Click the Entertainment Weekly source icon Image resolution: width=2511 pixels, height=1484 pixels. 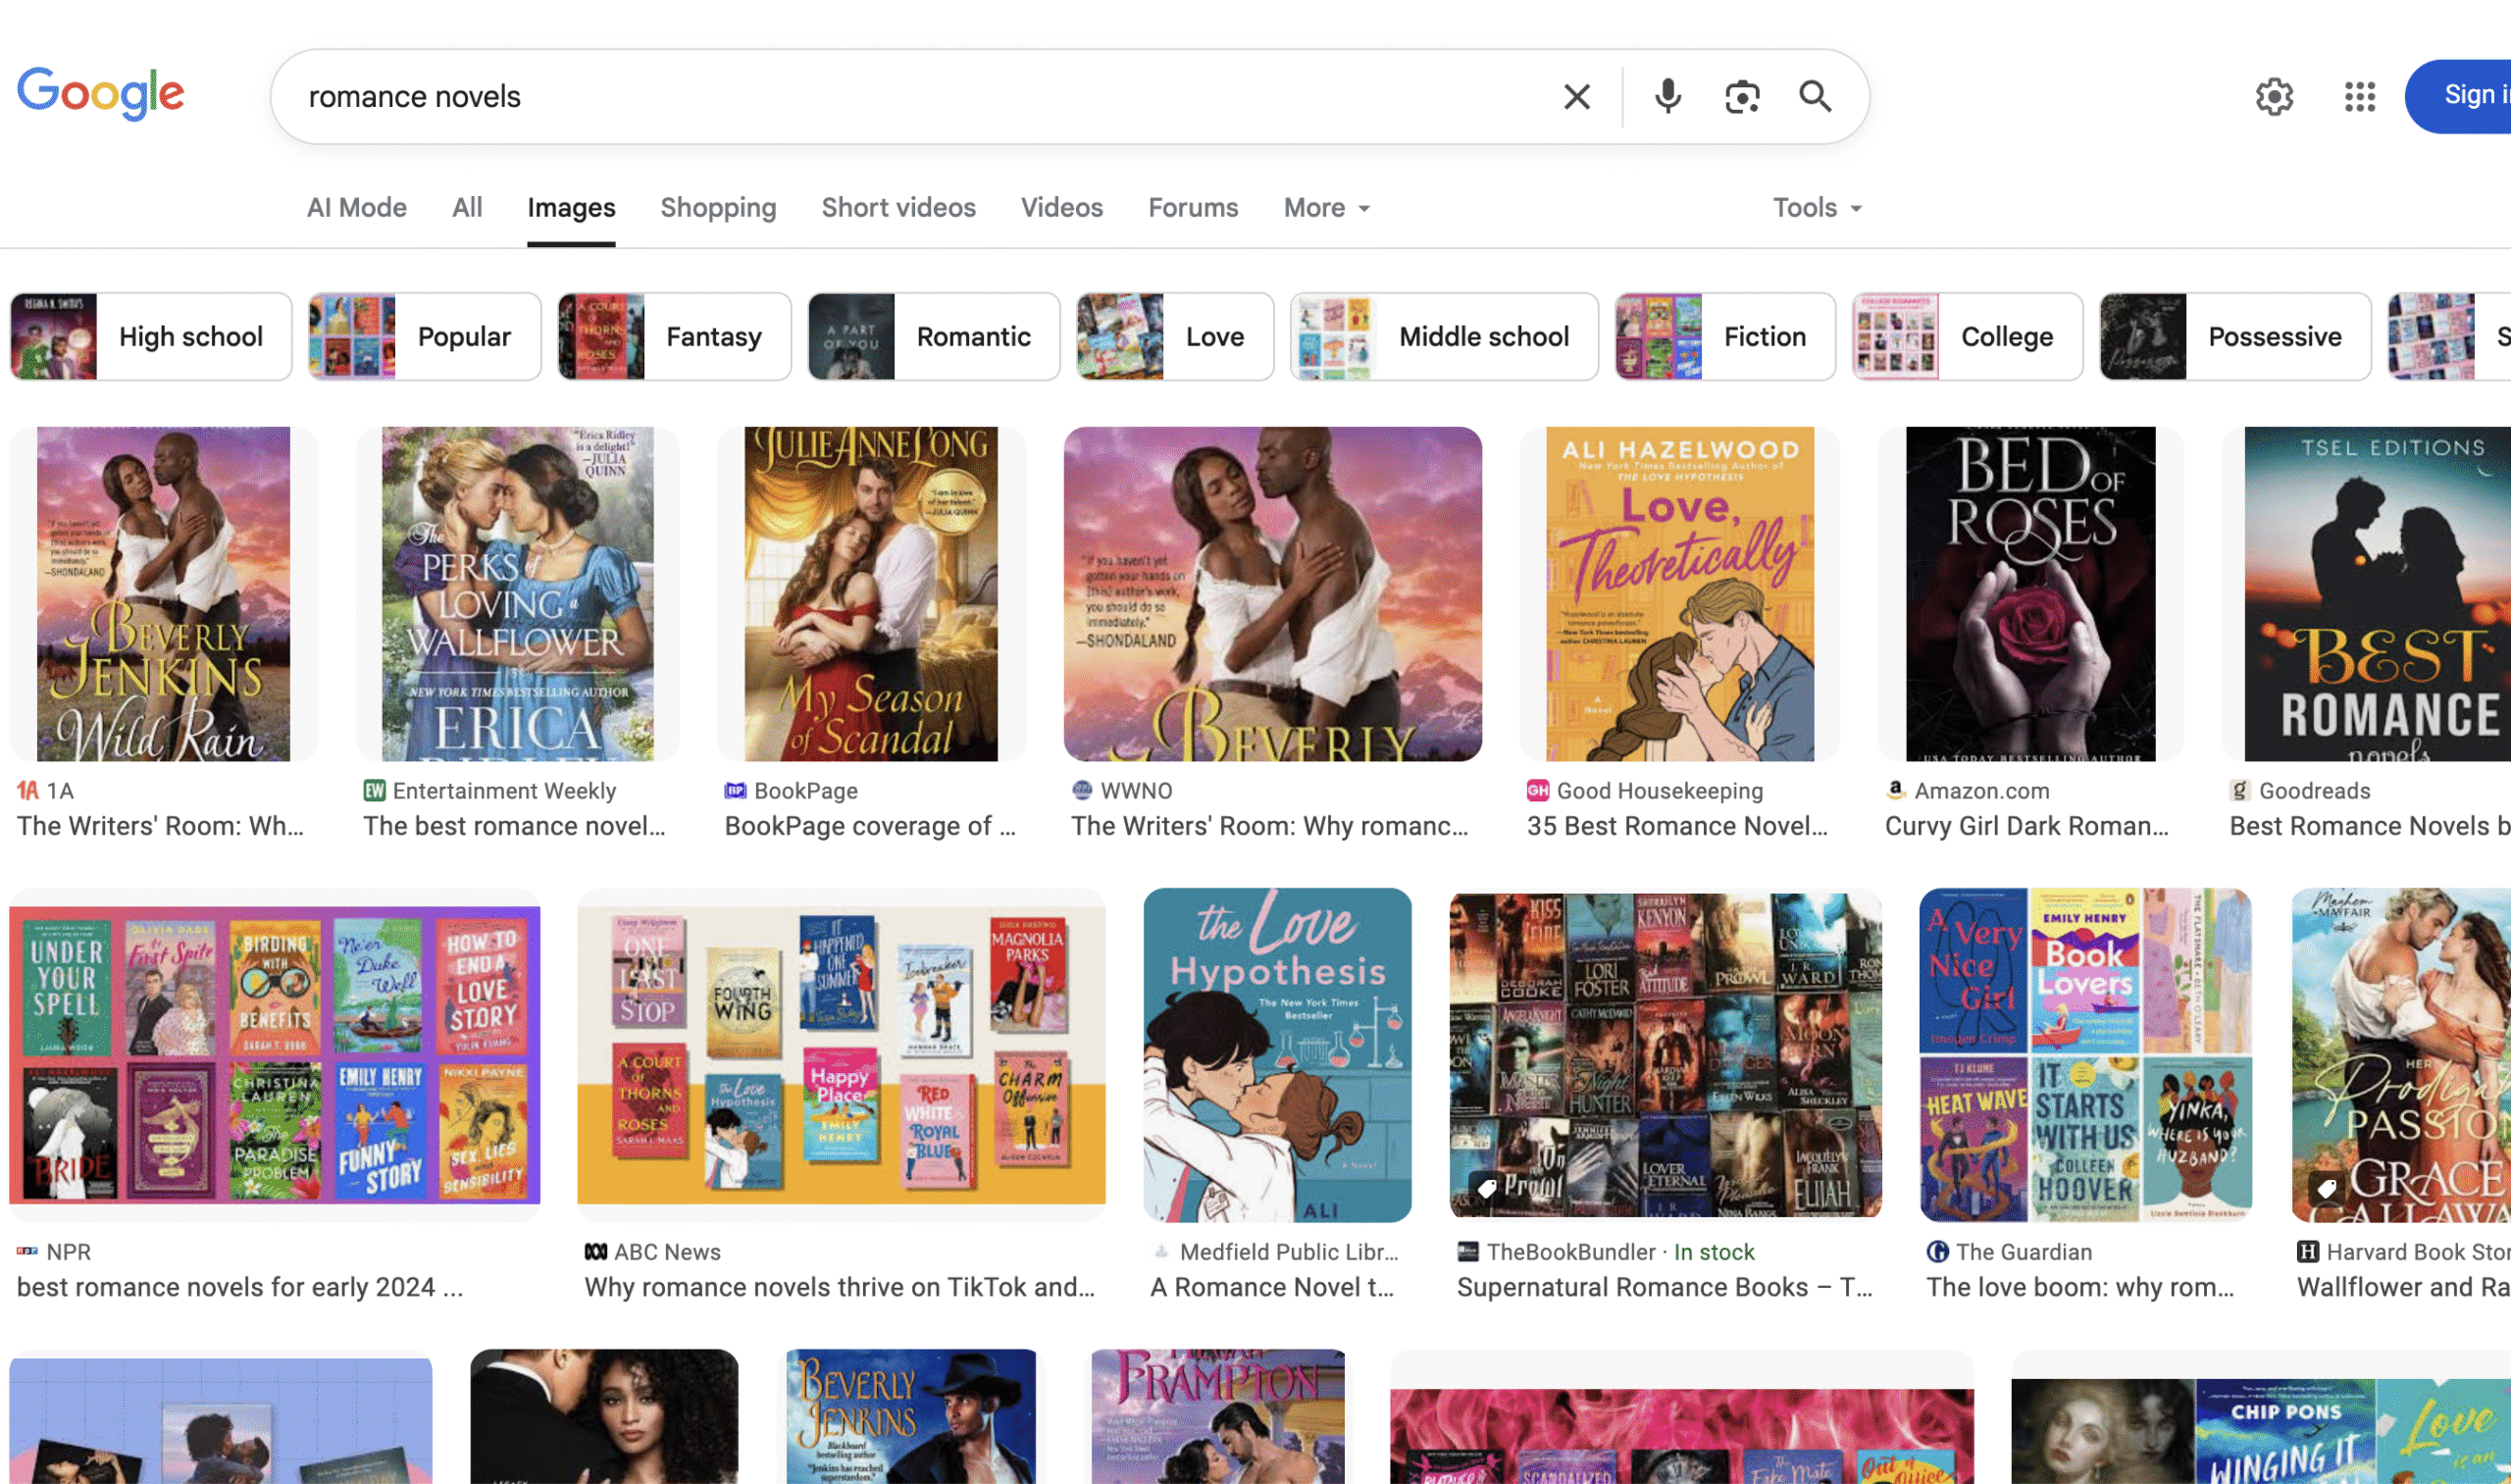pos(374,791)
